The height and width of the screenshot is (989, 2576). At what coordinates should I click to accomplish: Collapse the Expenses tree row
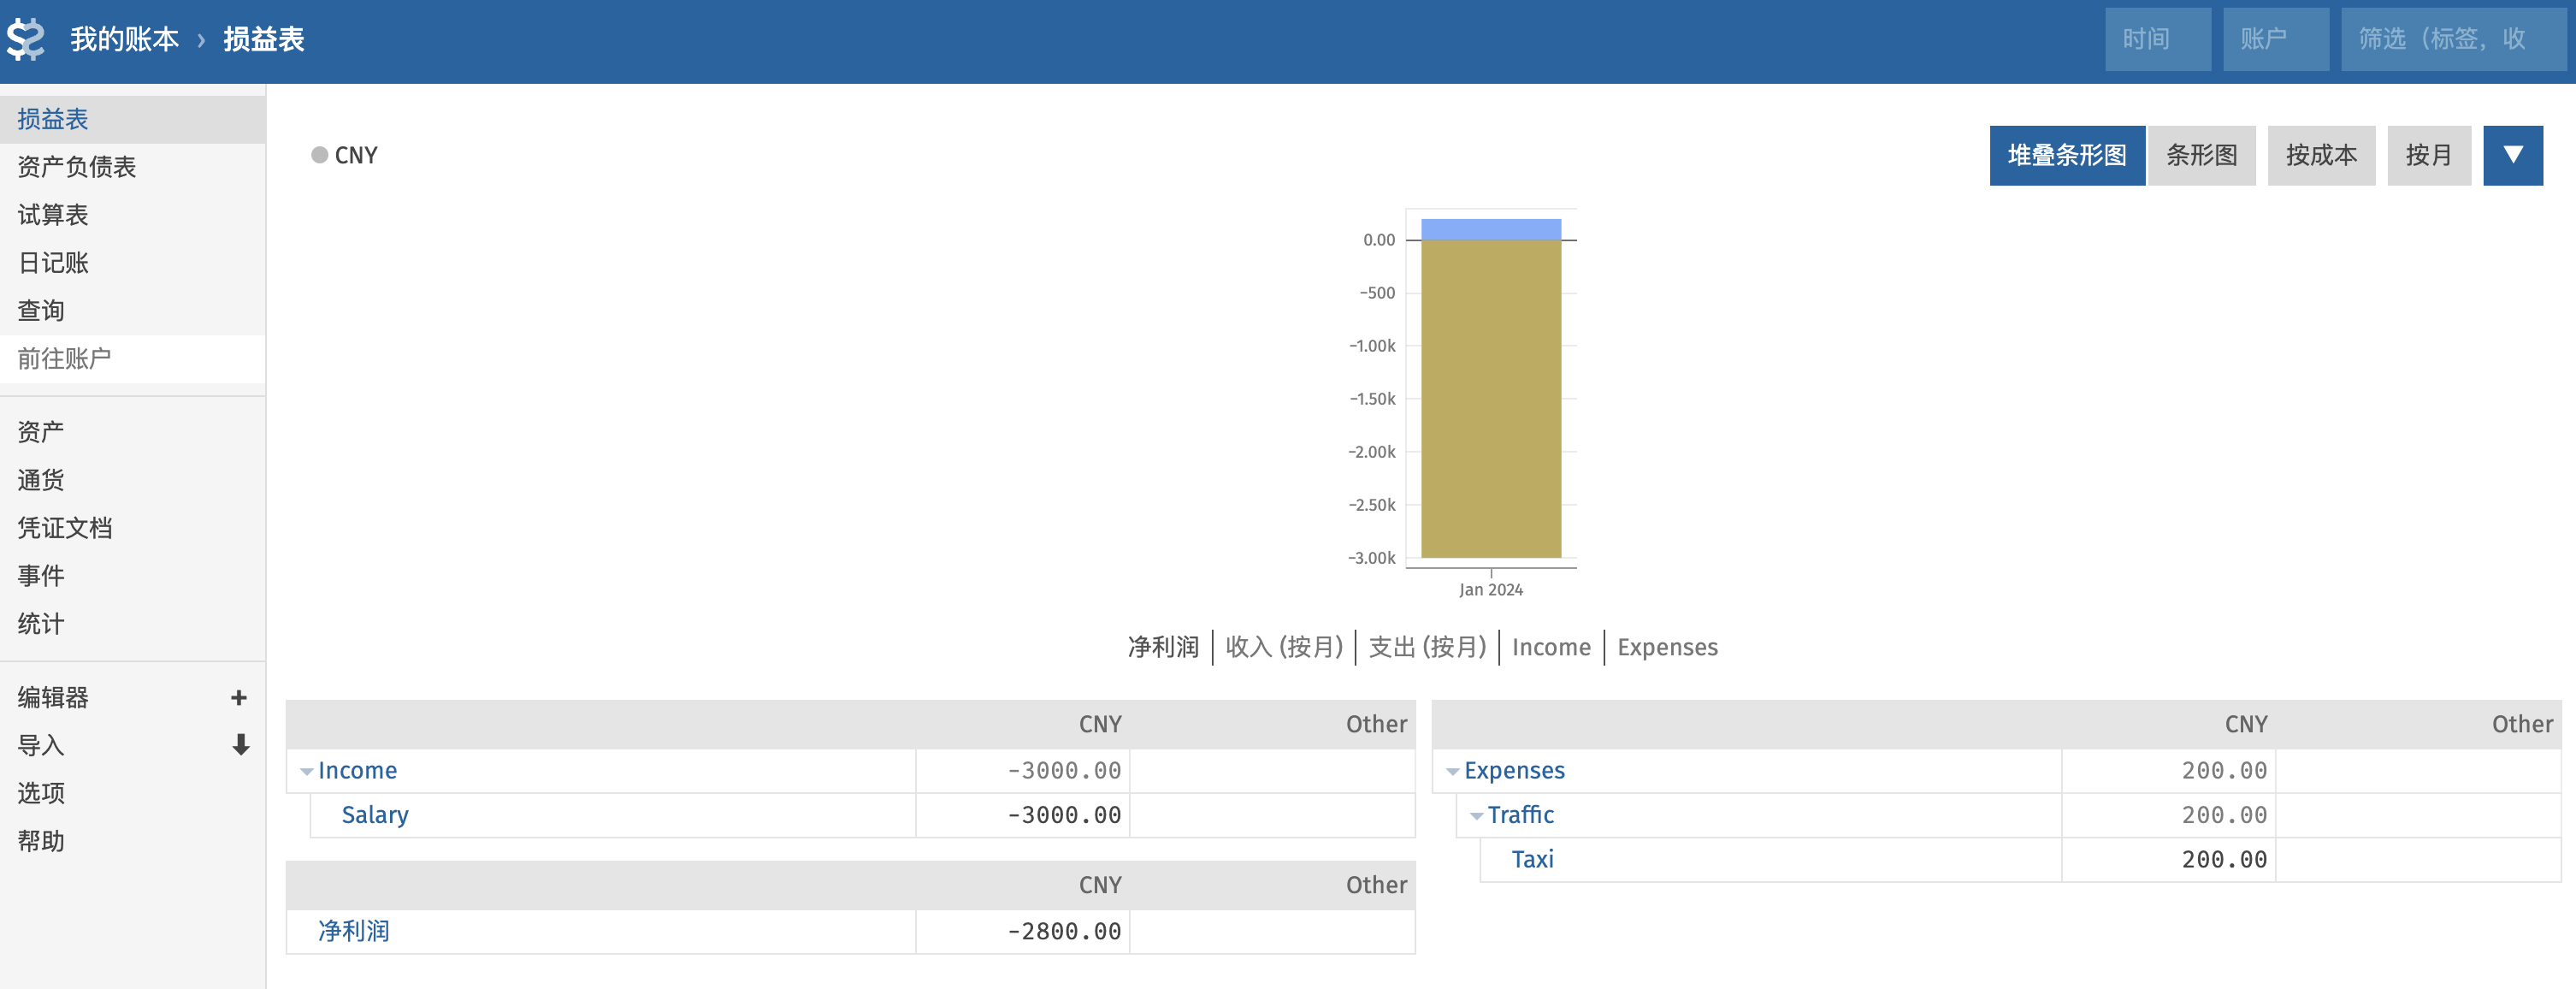(x=1453, y=771)
